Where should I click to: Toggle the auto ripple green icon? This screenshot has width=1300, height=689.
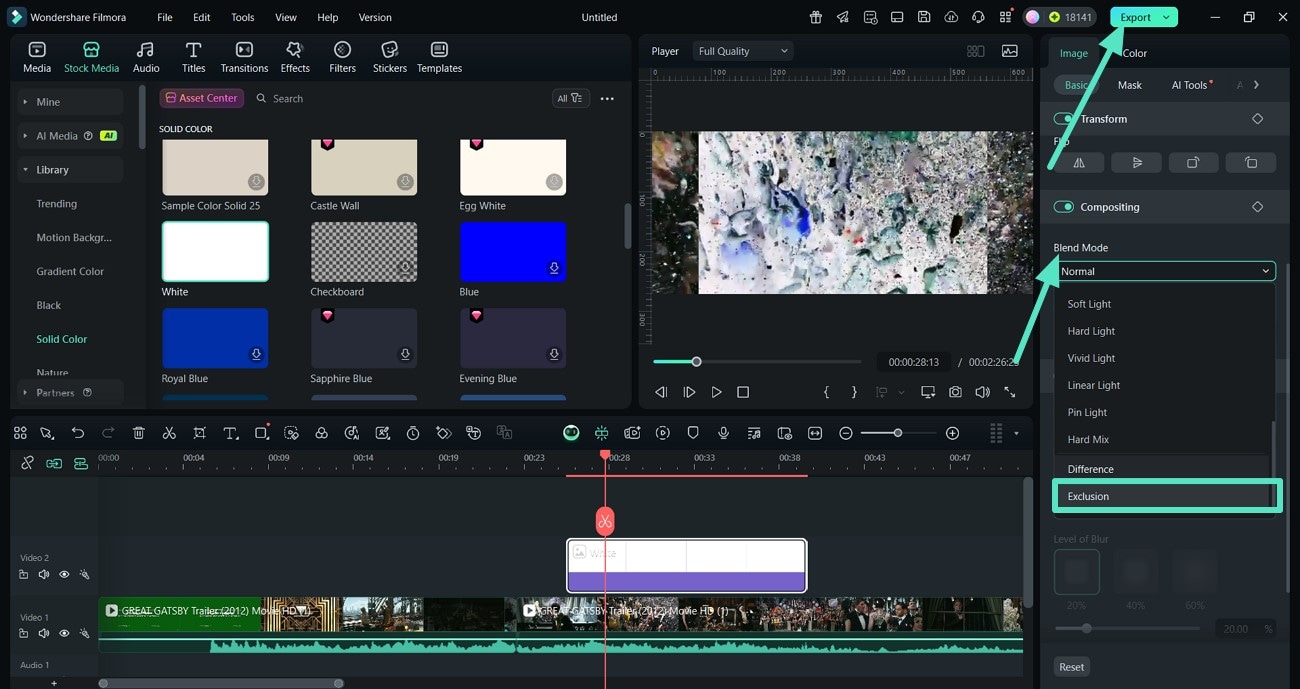54,463
